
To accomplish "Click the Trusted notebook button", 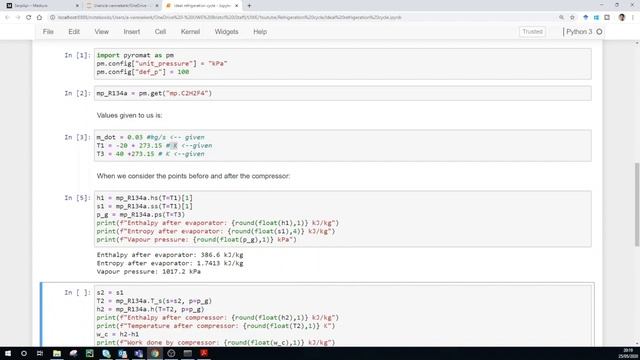I will pyautogui.click(x=532, y=32).
